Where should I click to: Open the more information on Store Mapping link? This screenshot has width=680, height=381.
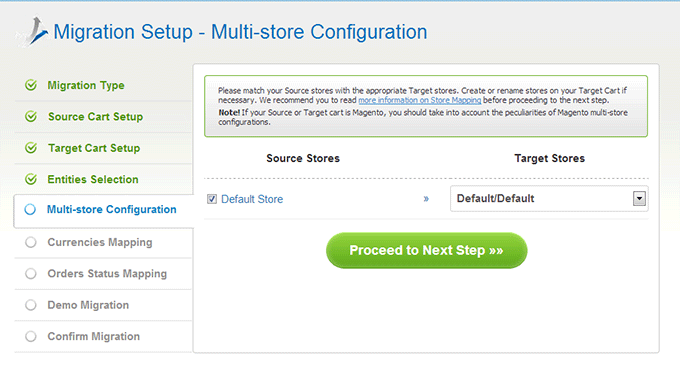click(419, 100)
